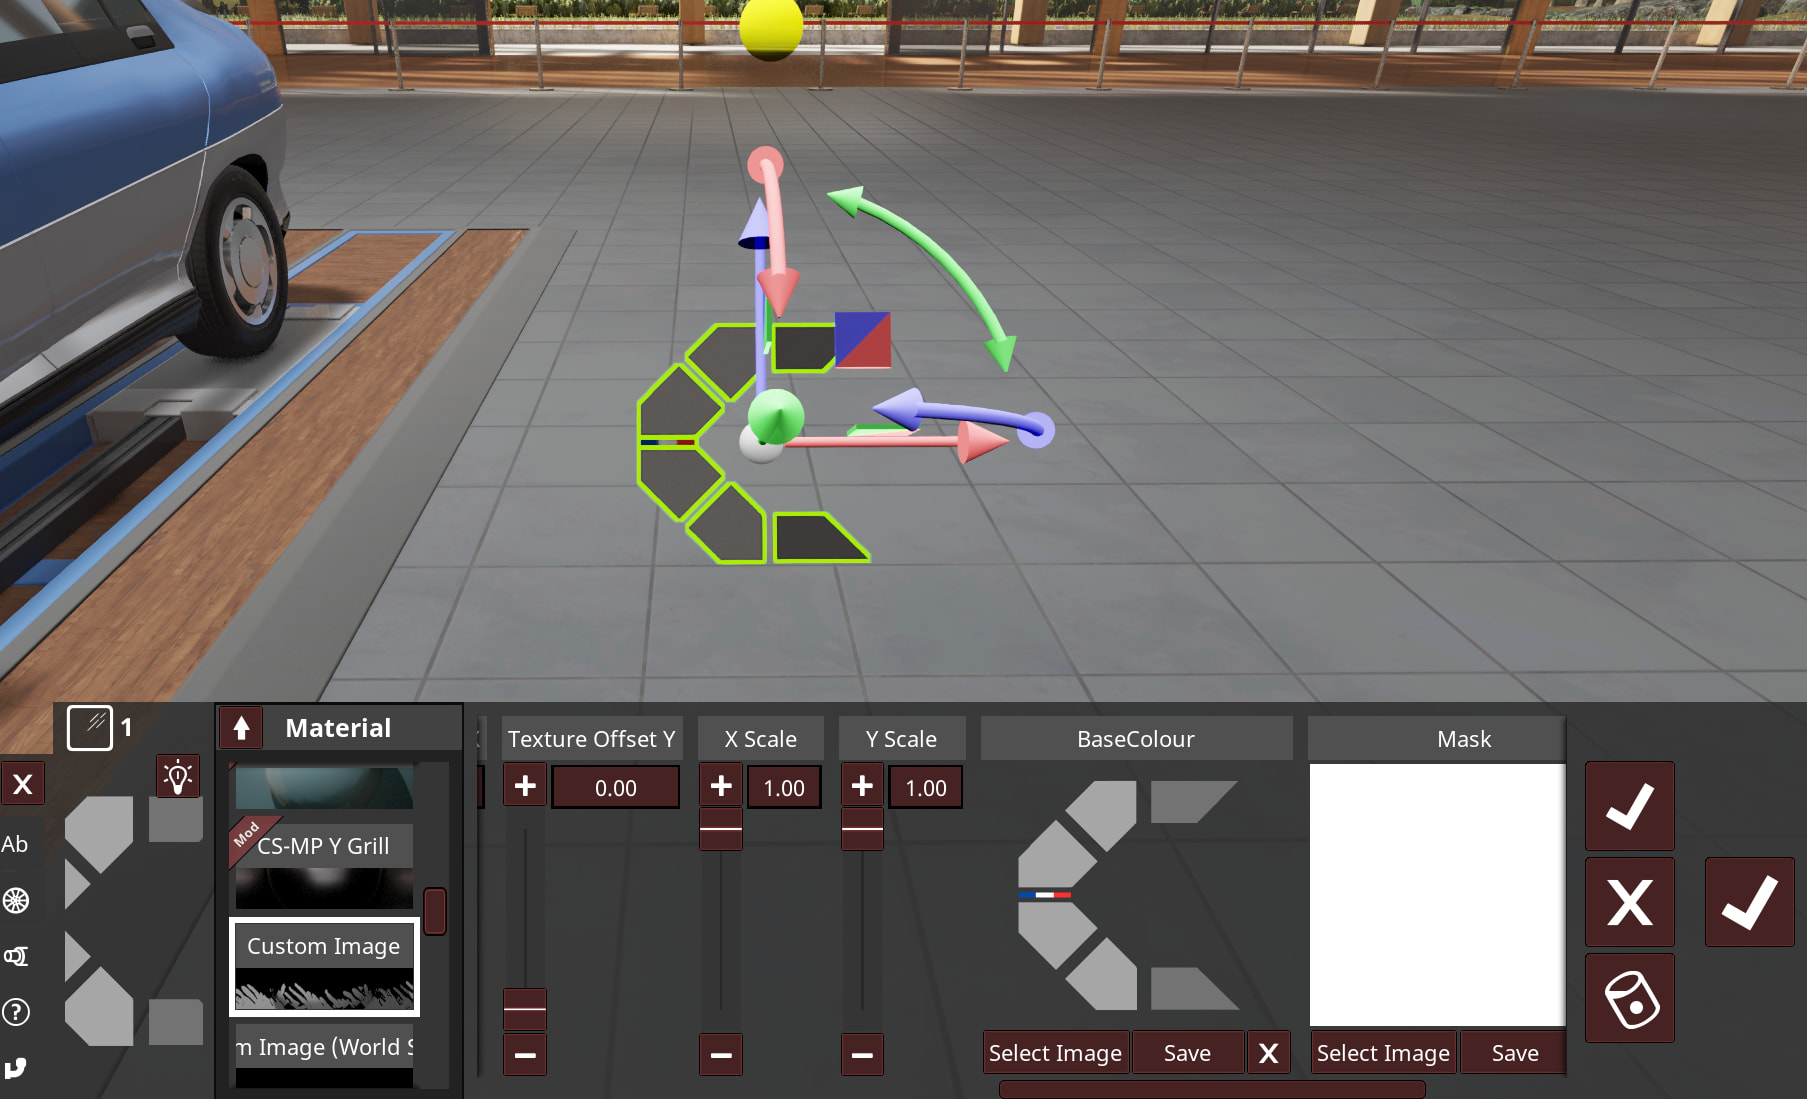1807x1099 pixels.
Task: Click the X Scale value field
Action: point(784,788)
